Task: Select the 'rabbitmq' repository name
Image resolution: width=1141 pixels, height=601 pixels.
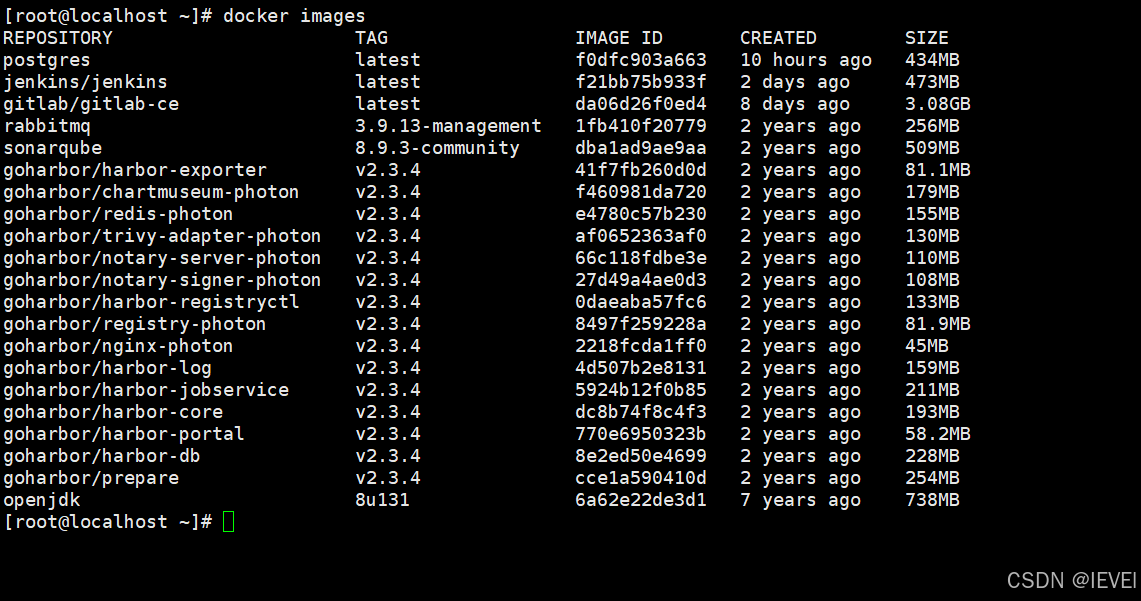Action: coord(47,126)
